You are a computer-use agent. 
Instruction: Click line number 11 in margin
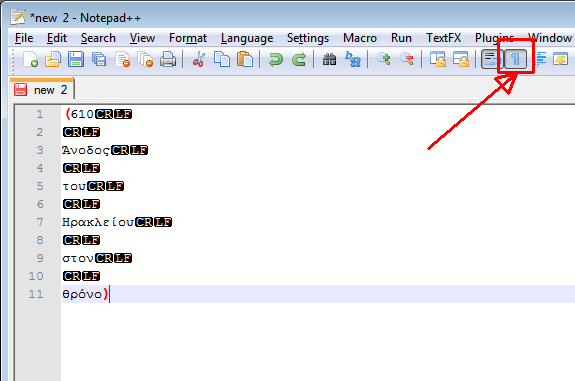[x=36, y=294]
